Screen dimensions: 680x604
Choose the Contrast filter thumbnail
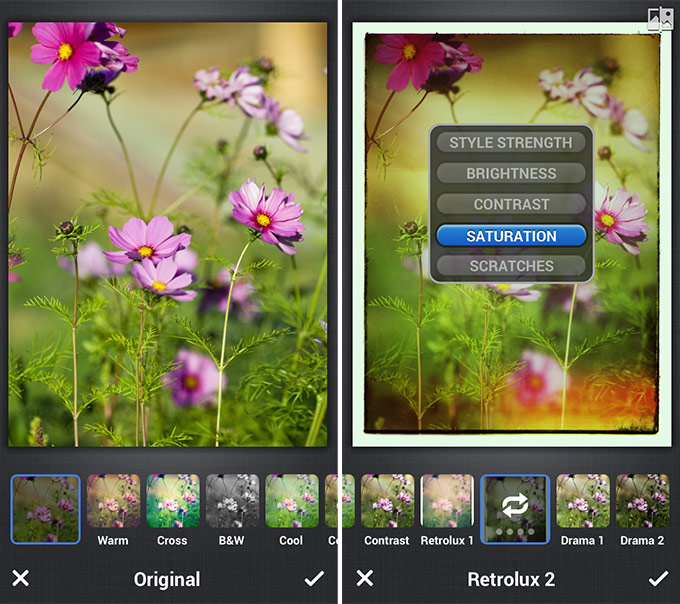coord(387,501)
